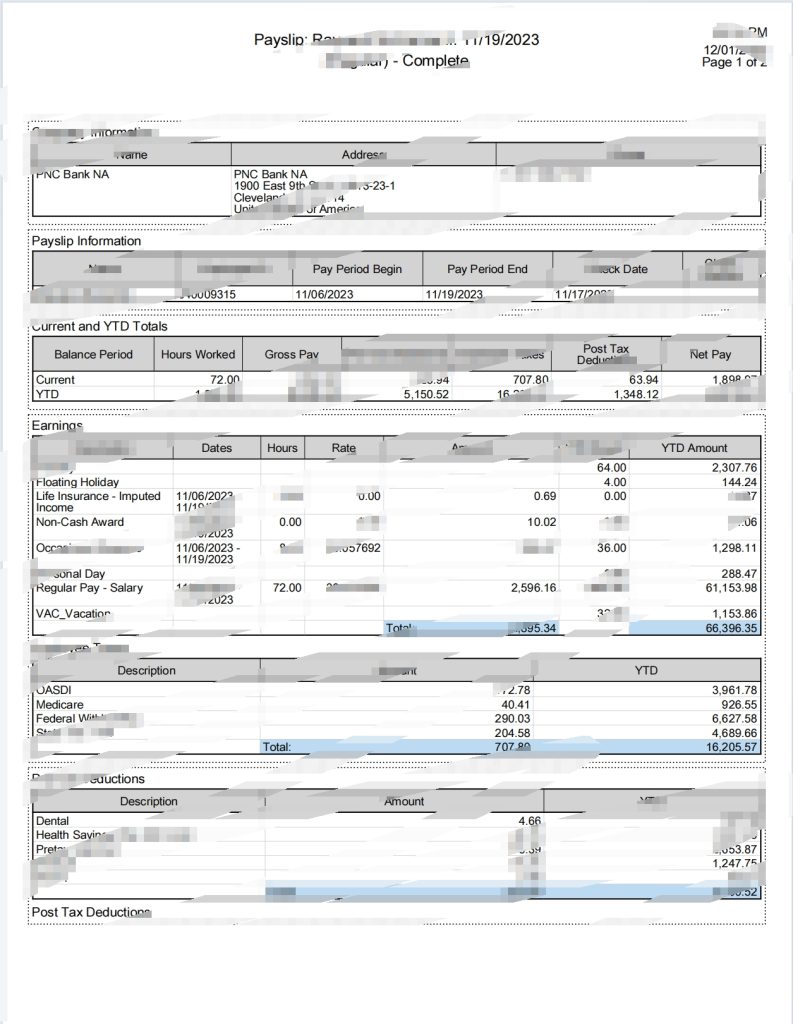This screenshot has width=793, height=1024.
Task: Select Dental deduction amount 4.66
Action: pyautogui.click(x=530, y=821)
